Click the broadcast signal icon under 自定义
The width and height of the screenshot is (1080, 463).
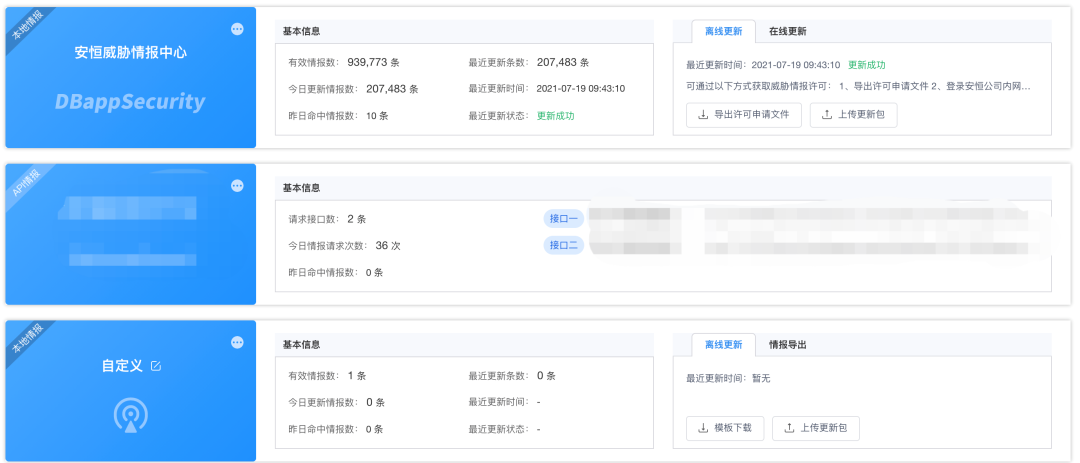point(130,414)
